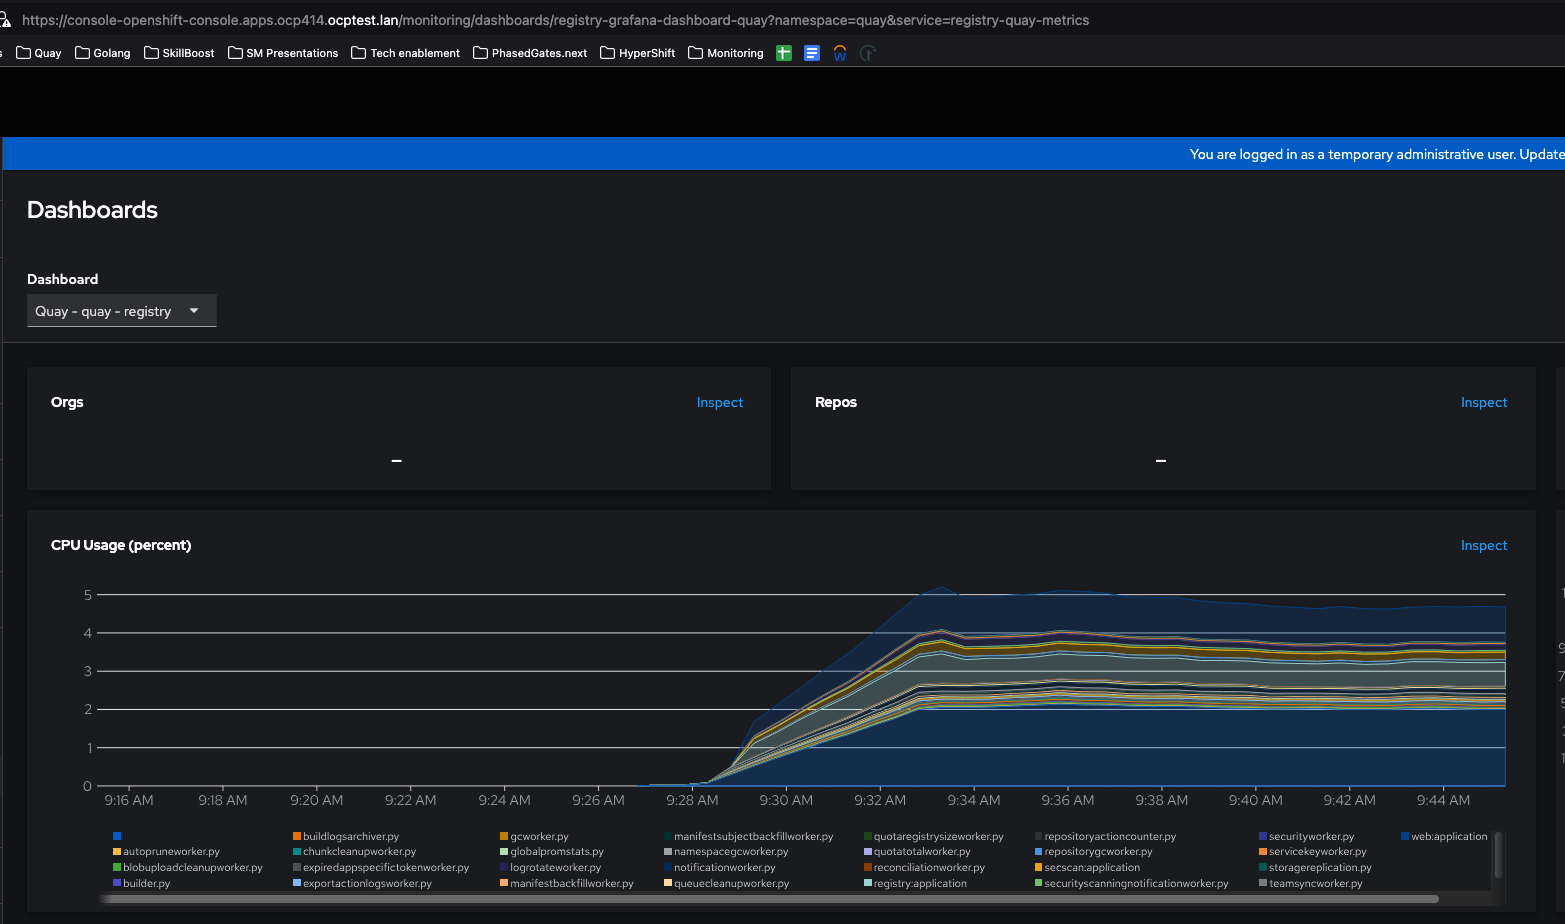Click the blue document bookmark icon
Image resolution: width=1565 pixels, height=924 pixels.
tap(812, 53)
